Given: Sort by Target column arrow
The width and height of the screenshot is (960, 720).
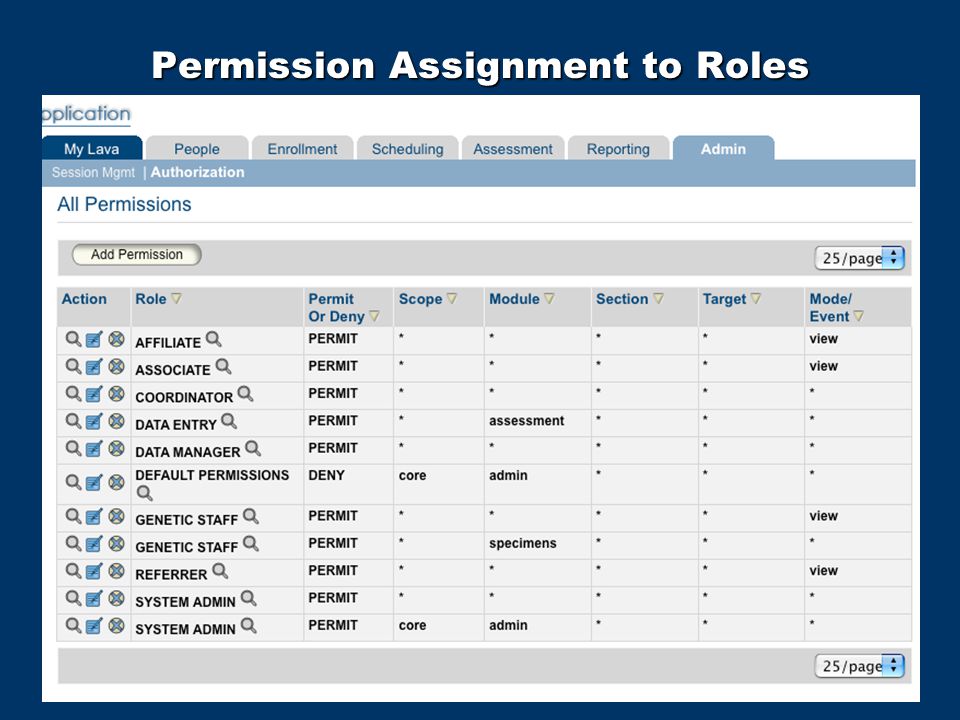Looking at the screenshot, I should 756,299.
